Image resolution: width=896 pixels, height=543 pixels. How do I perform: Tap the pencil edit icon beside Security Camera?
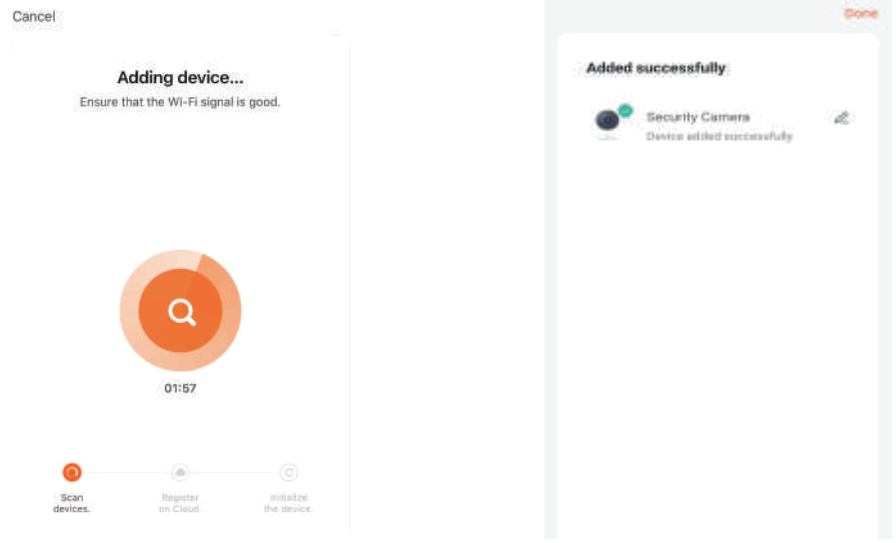[x=841, y=118]
